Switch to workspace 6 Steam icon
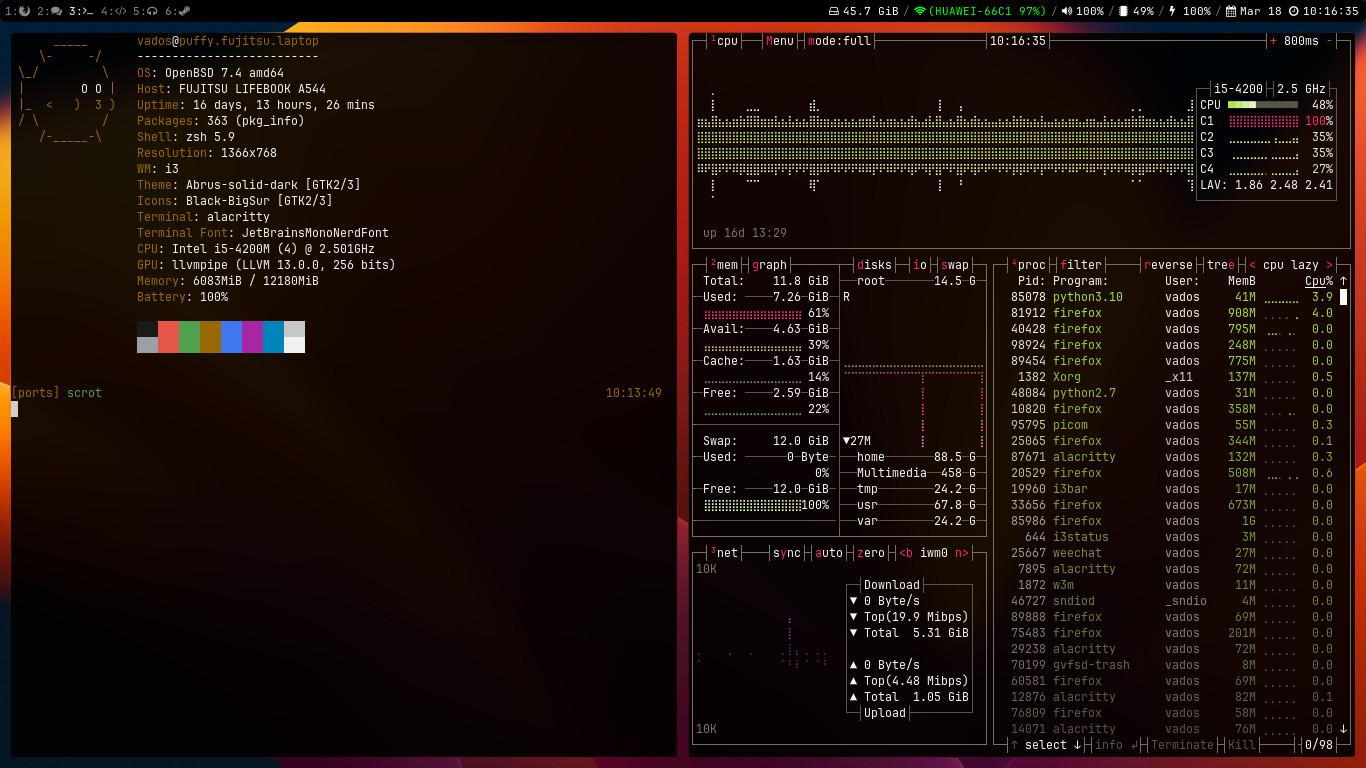Screen dimensions: 1366x768 point(184,11)
